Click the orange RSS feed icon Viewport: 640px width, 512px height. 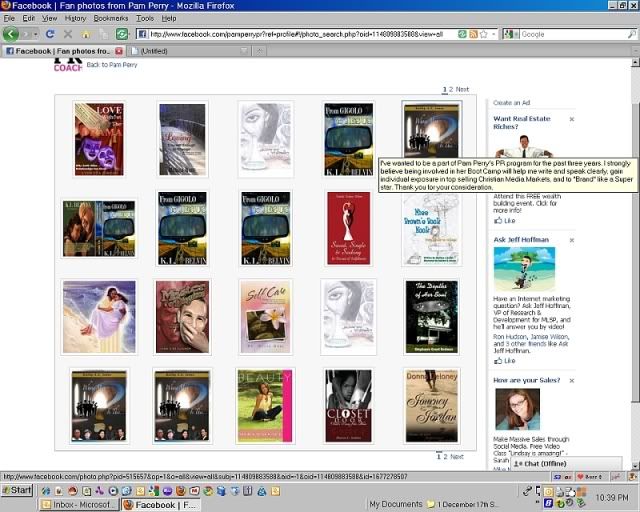tap(473, 34)
